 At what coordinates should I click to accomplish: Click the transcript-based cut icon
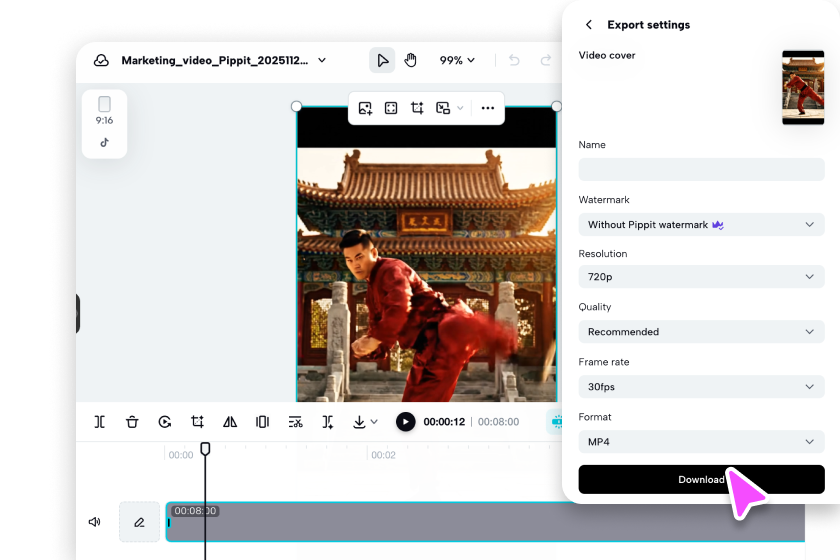[x=295, y=422]
